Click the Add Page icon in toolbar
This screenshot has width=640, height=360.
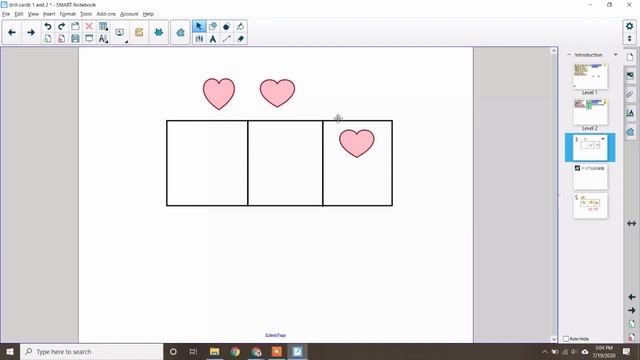(x=48, y=39)
